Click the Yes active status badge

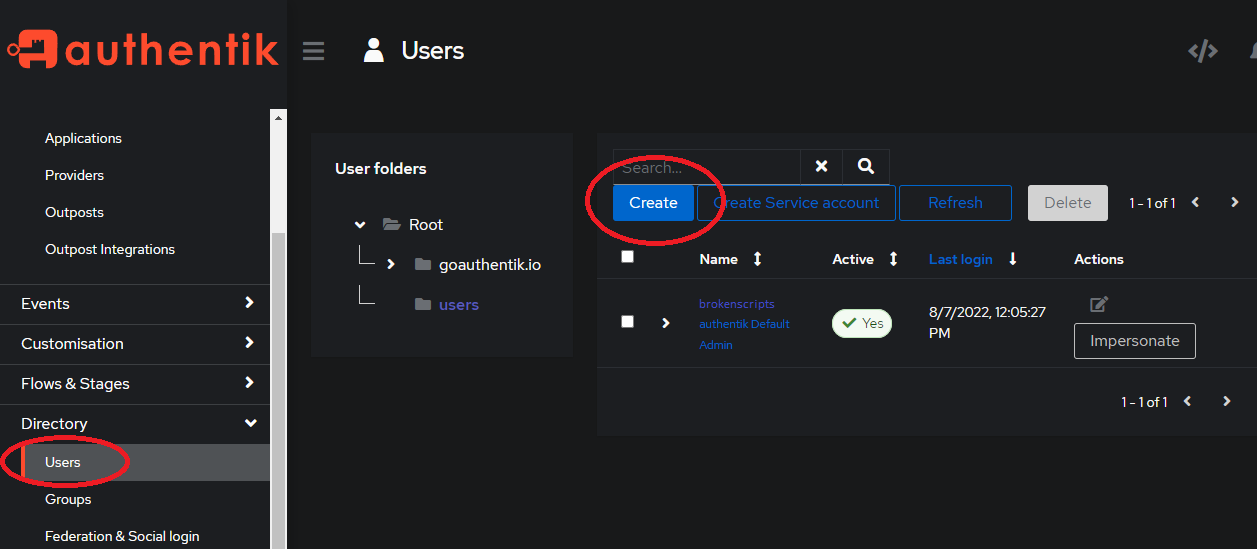(862, 323)
